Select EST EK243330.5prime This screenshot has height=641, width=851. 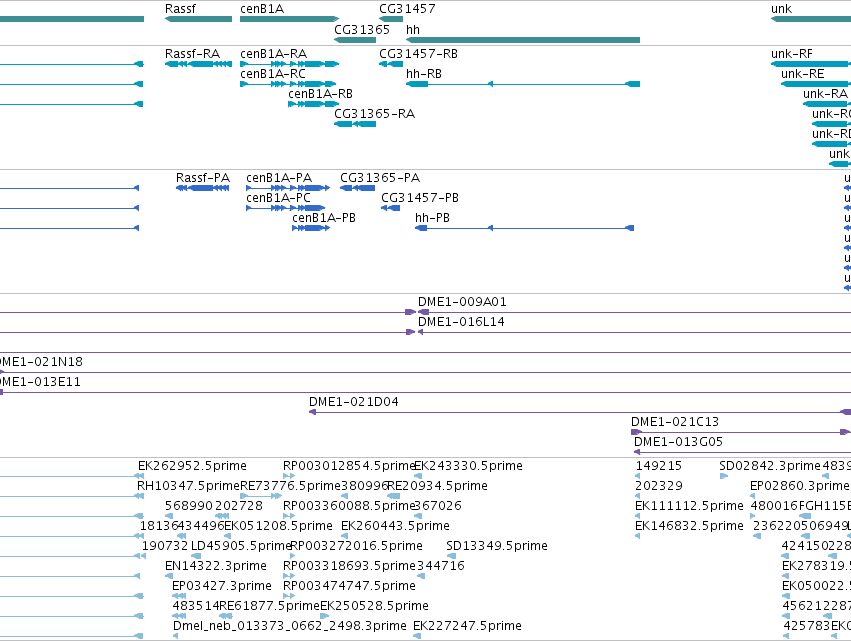point(468,466)
